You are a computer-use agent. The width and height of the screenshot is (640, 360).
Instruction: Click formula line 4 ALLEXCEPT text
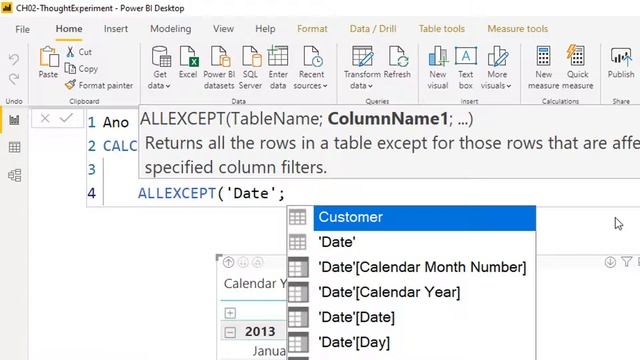(177, 193)
